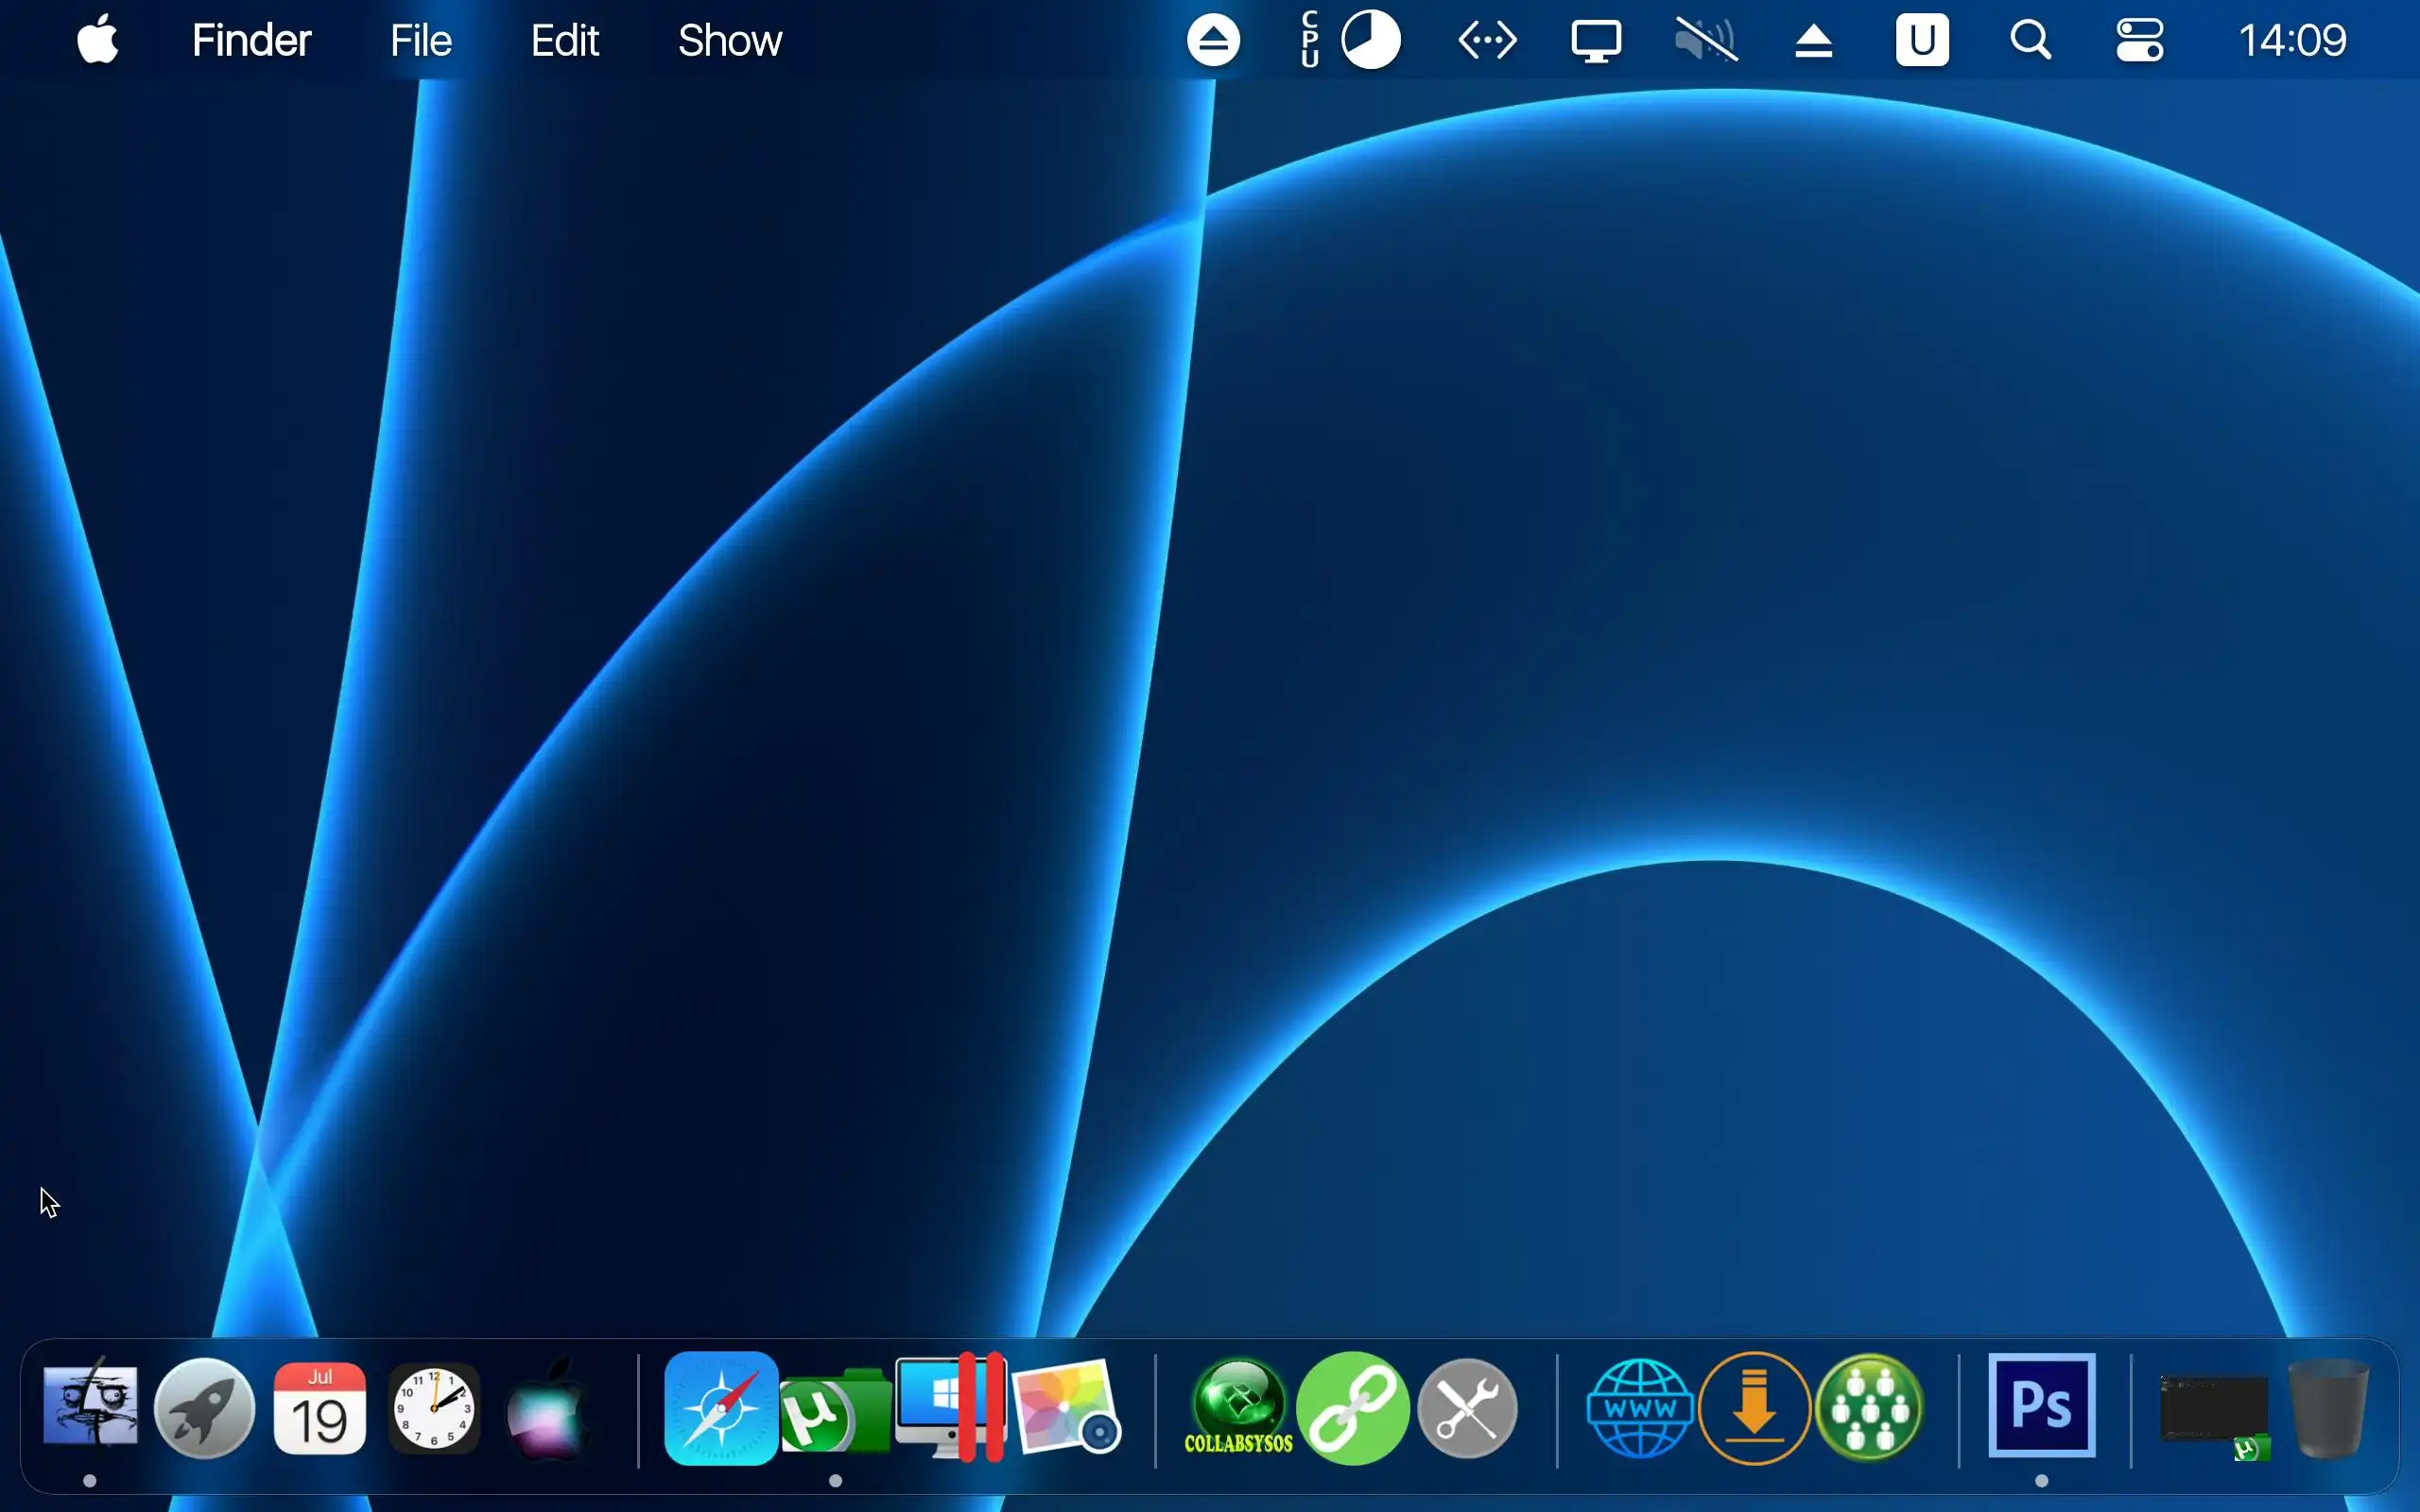This screenshot has width=2420, height=1512.
Task: Open Launchpad rocket icon
Action: pos(204,1408)
